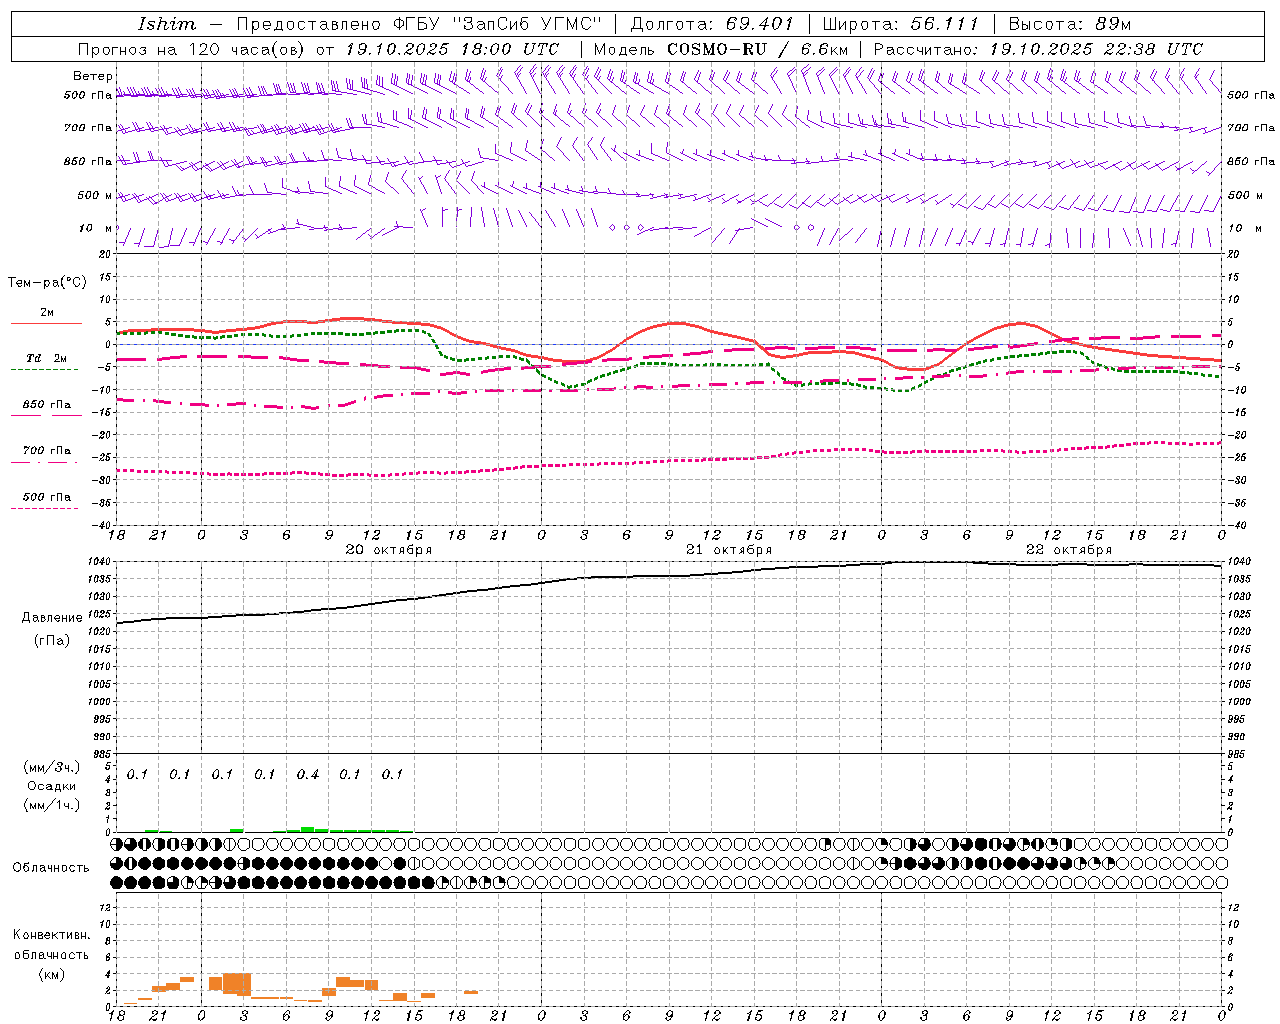Click the "850 гПа" temperature legend entry
The width and height of the screenshot is (1280, 1024).
coord(46,405)
